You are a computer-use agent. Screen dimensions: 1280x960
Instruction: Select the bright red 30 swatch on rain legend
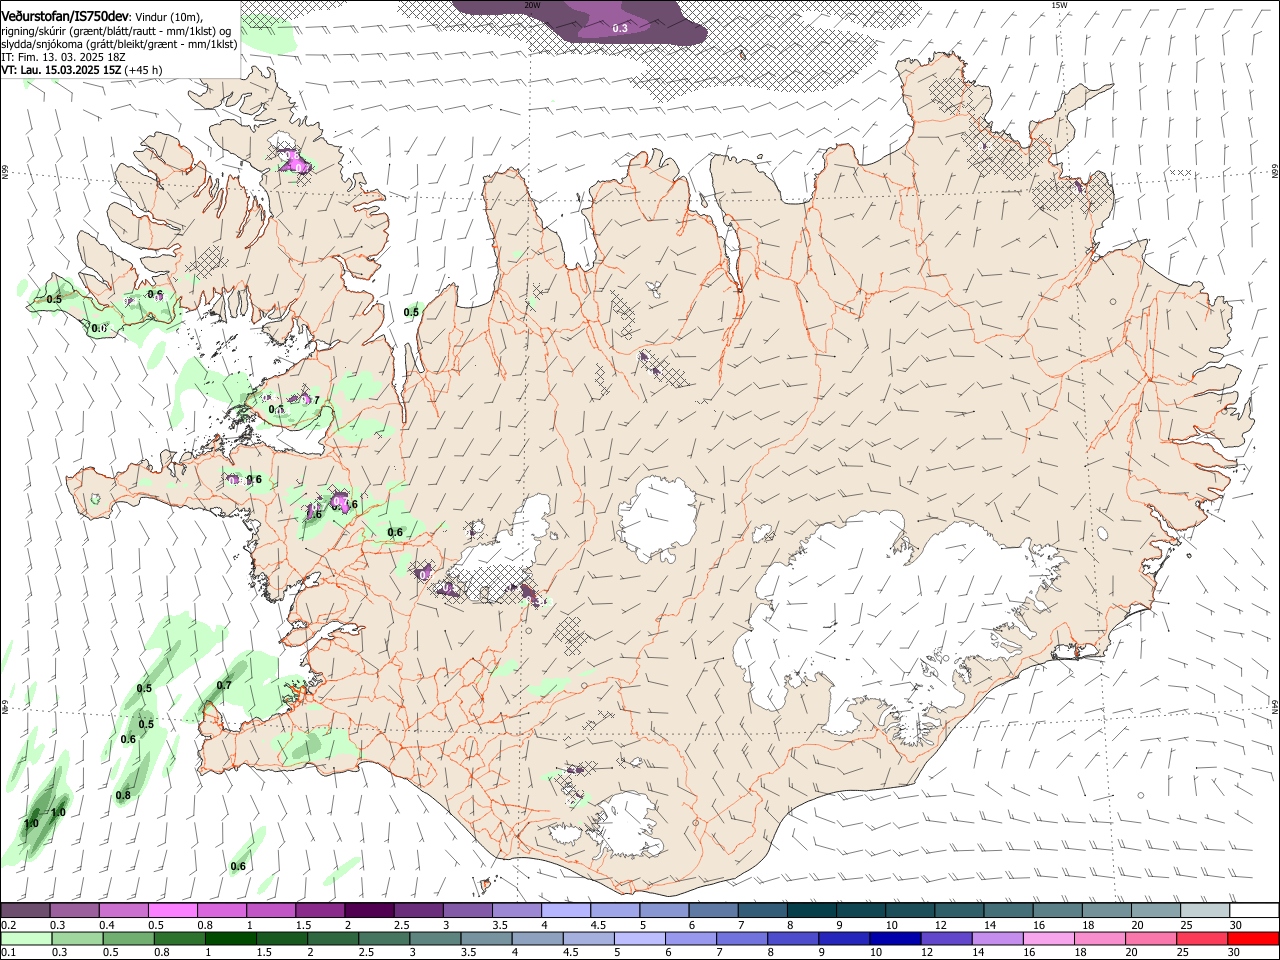[x=1253, y=938]
